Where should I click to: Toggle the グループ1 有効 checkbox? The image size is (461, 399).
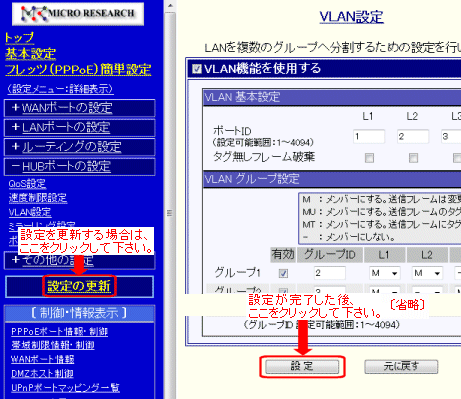pos(283,273)
